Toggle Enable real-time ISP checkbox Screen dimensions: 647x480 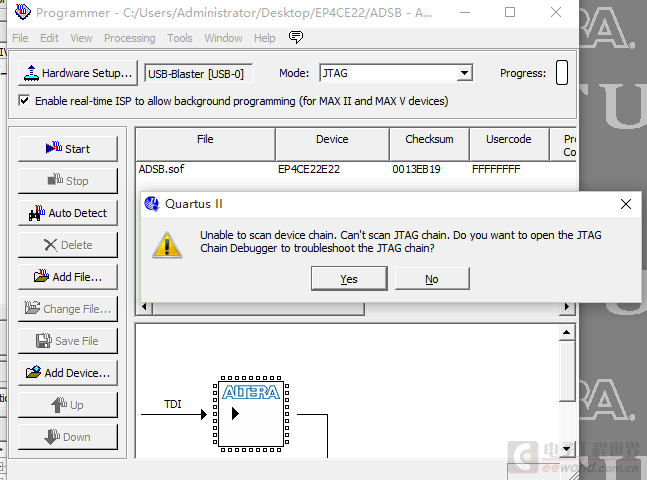(x=24, y=100)
